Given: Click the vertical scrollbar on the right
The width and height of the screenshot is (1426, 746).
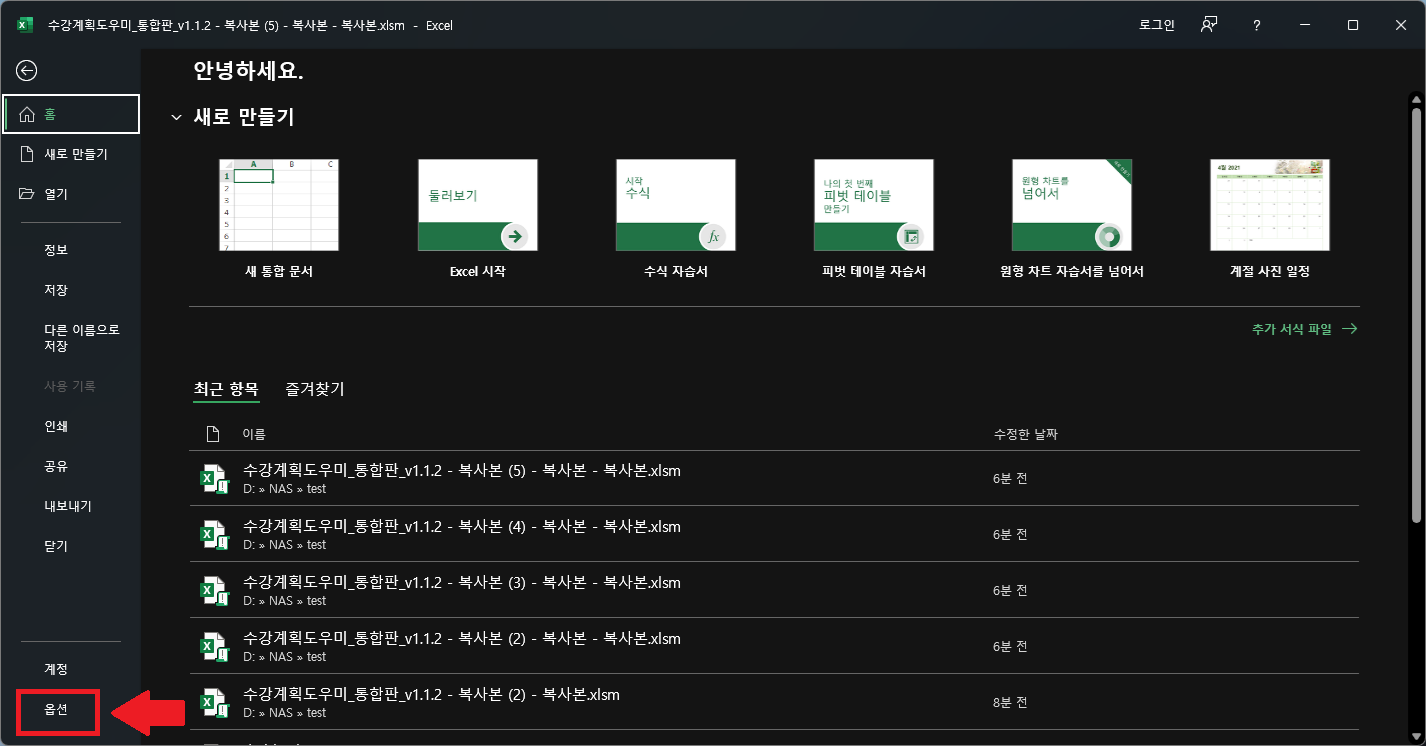Looking at the screenshot, I should (1415, 310).
